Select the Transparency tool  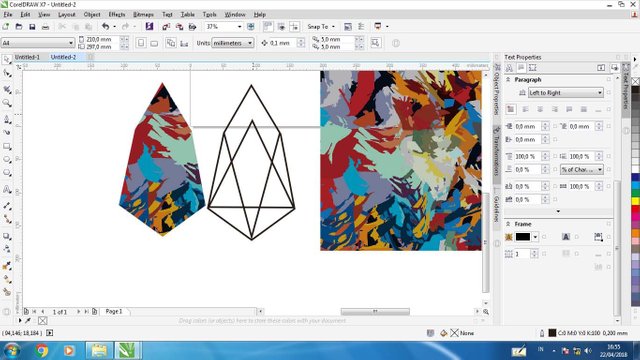(7, 249)
